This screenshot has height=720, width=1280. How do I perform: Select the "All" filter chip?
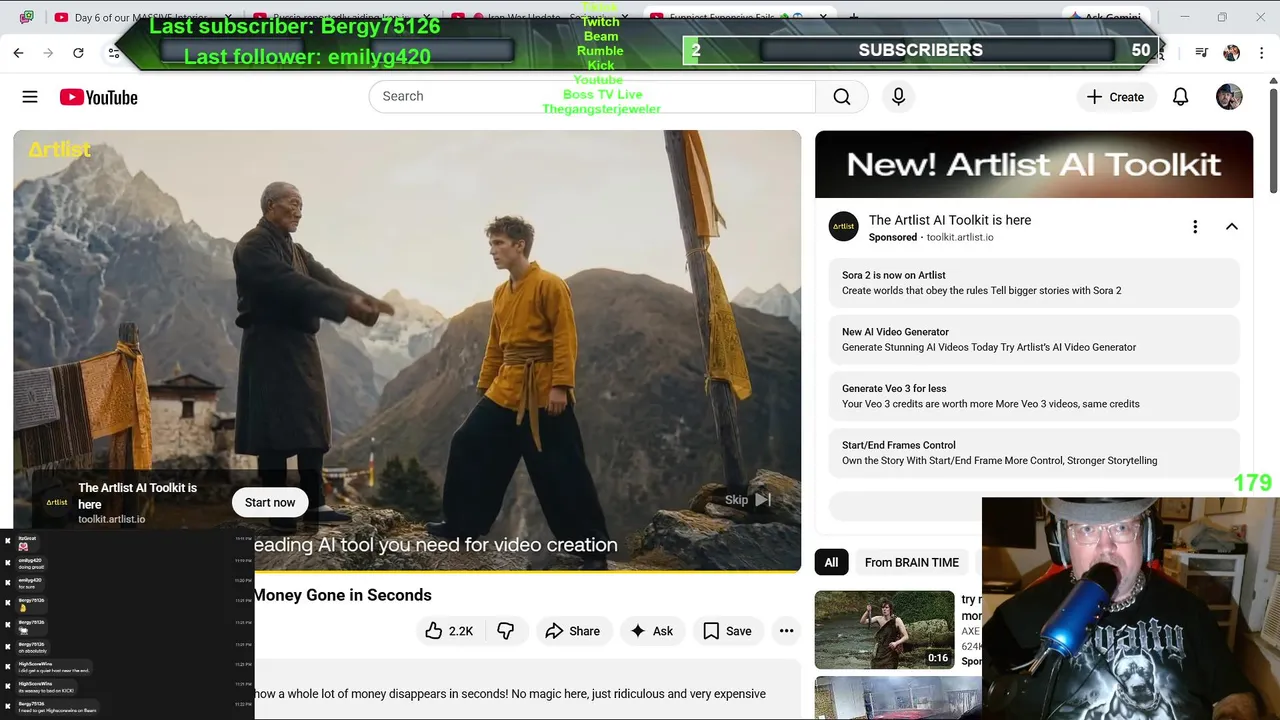831,562
